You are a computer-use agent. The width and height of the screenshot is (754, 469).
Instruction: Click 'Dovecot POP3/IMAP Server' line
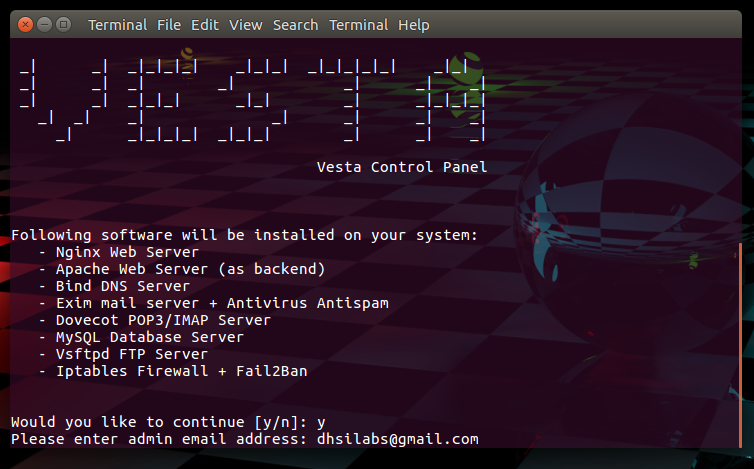(x=155, y=320)
